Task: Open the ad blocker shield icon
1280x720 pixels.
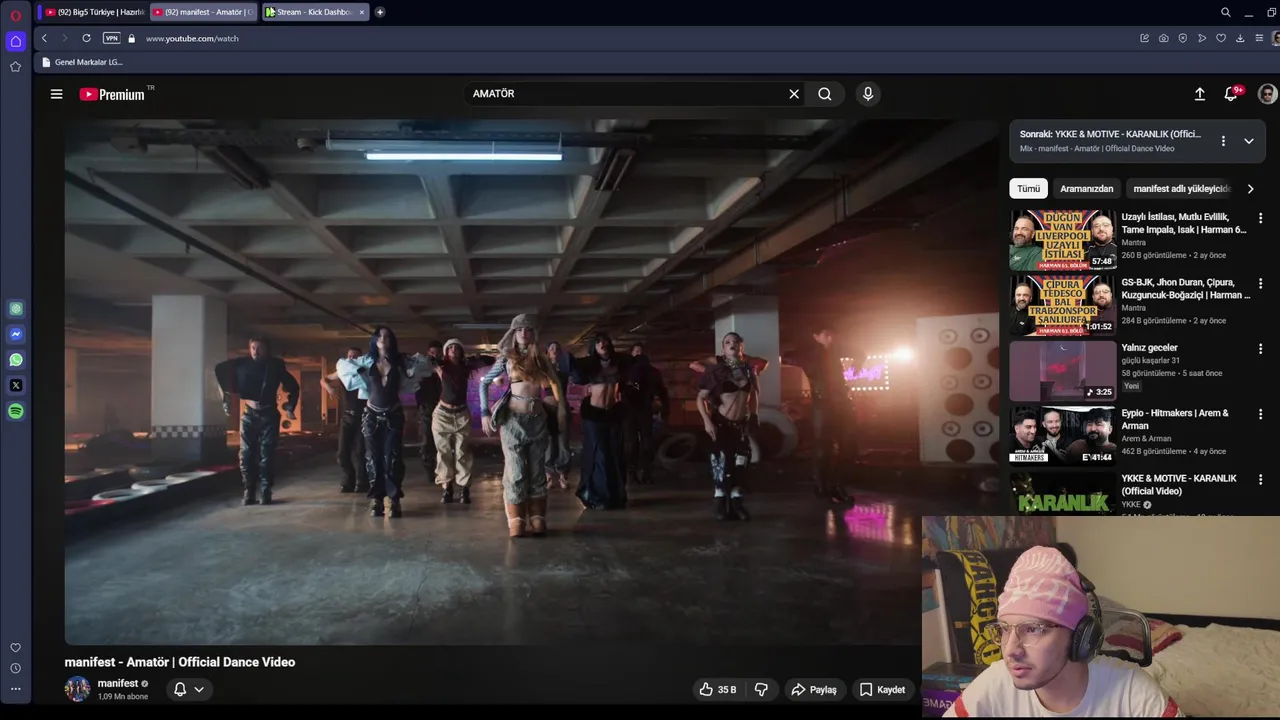Action: tap(1182, 38)
